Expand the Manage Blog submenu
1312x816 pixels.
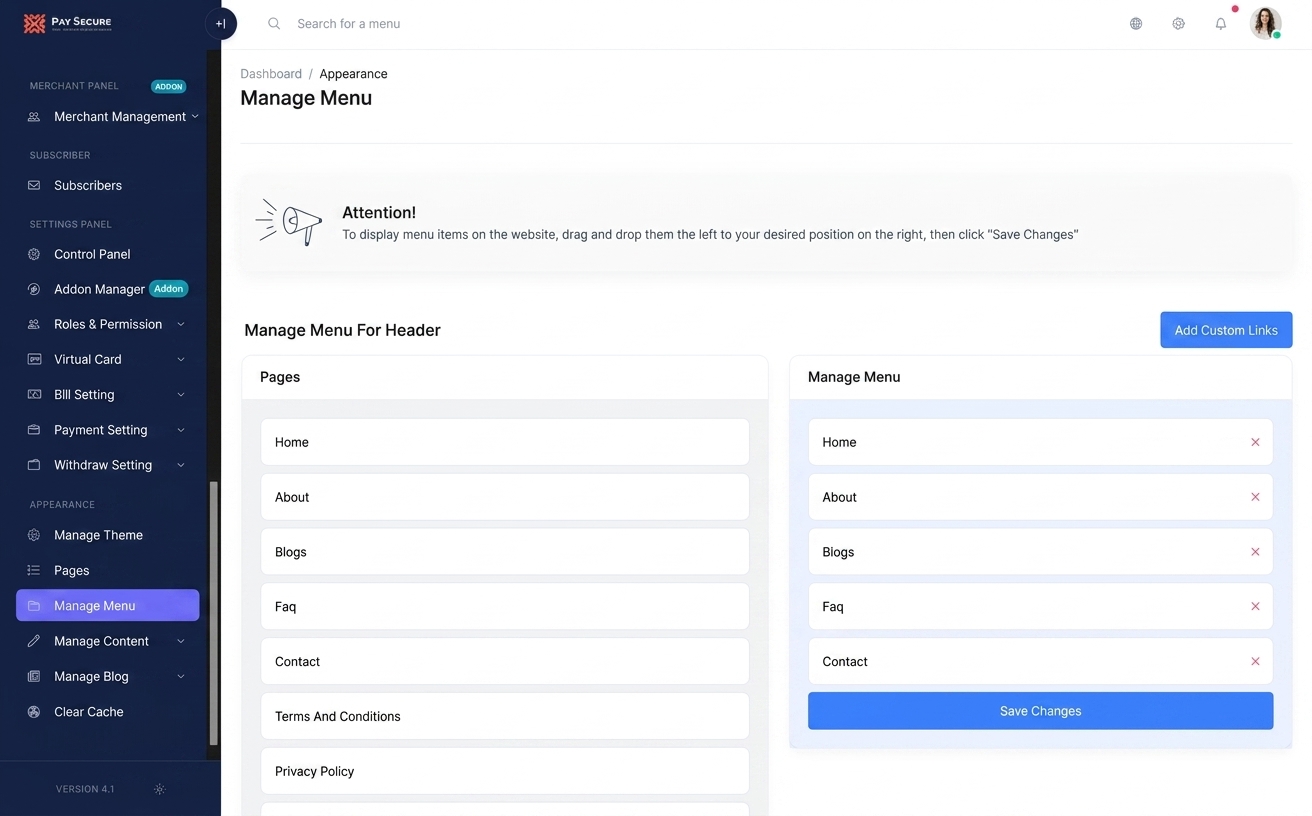click(181, 677)
